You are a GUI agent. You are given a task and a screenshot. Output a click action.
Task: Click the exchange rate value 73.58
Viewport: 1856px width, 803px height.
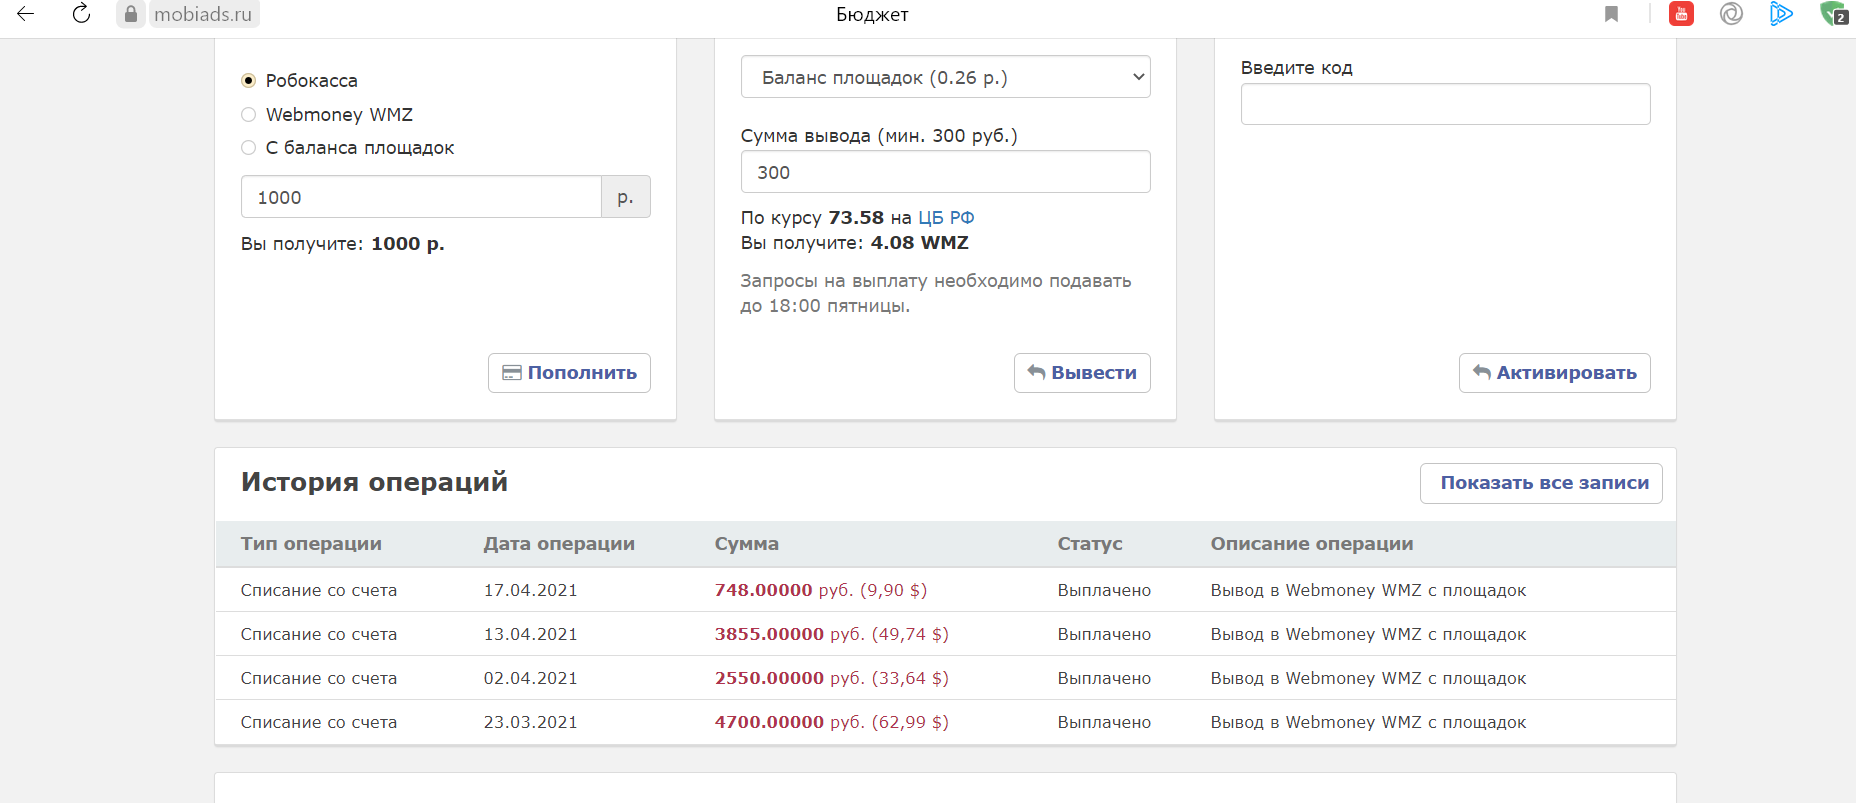click(856, 218)
